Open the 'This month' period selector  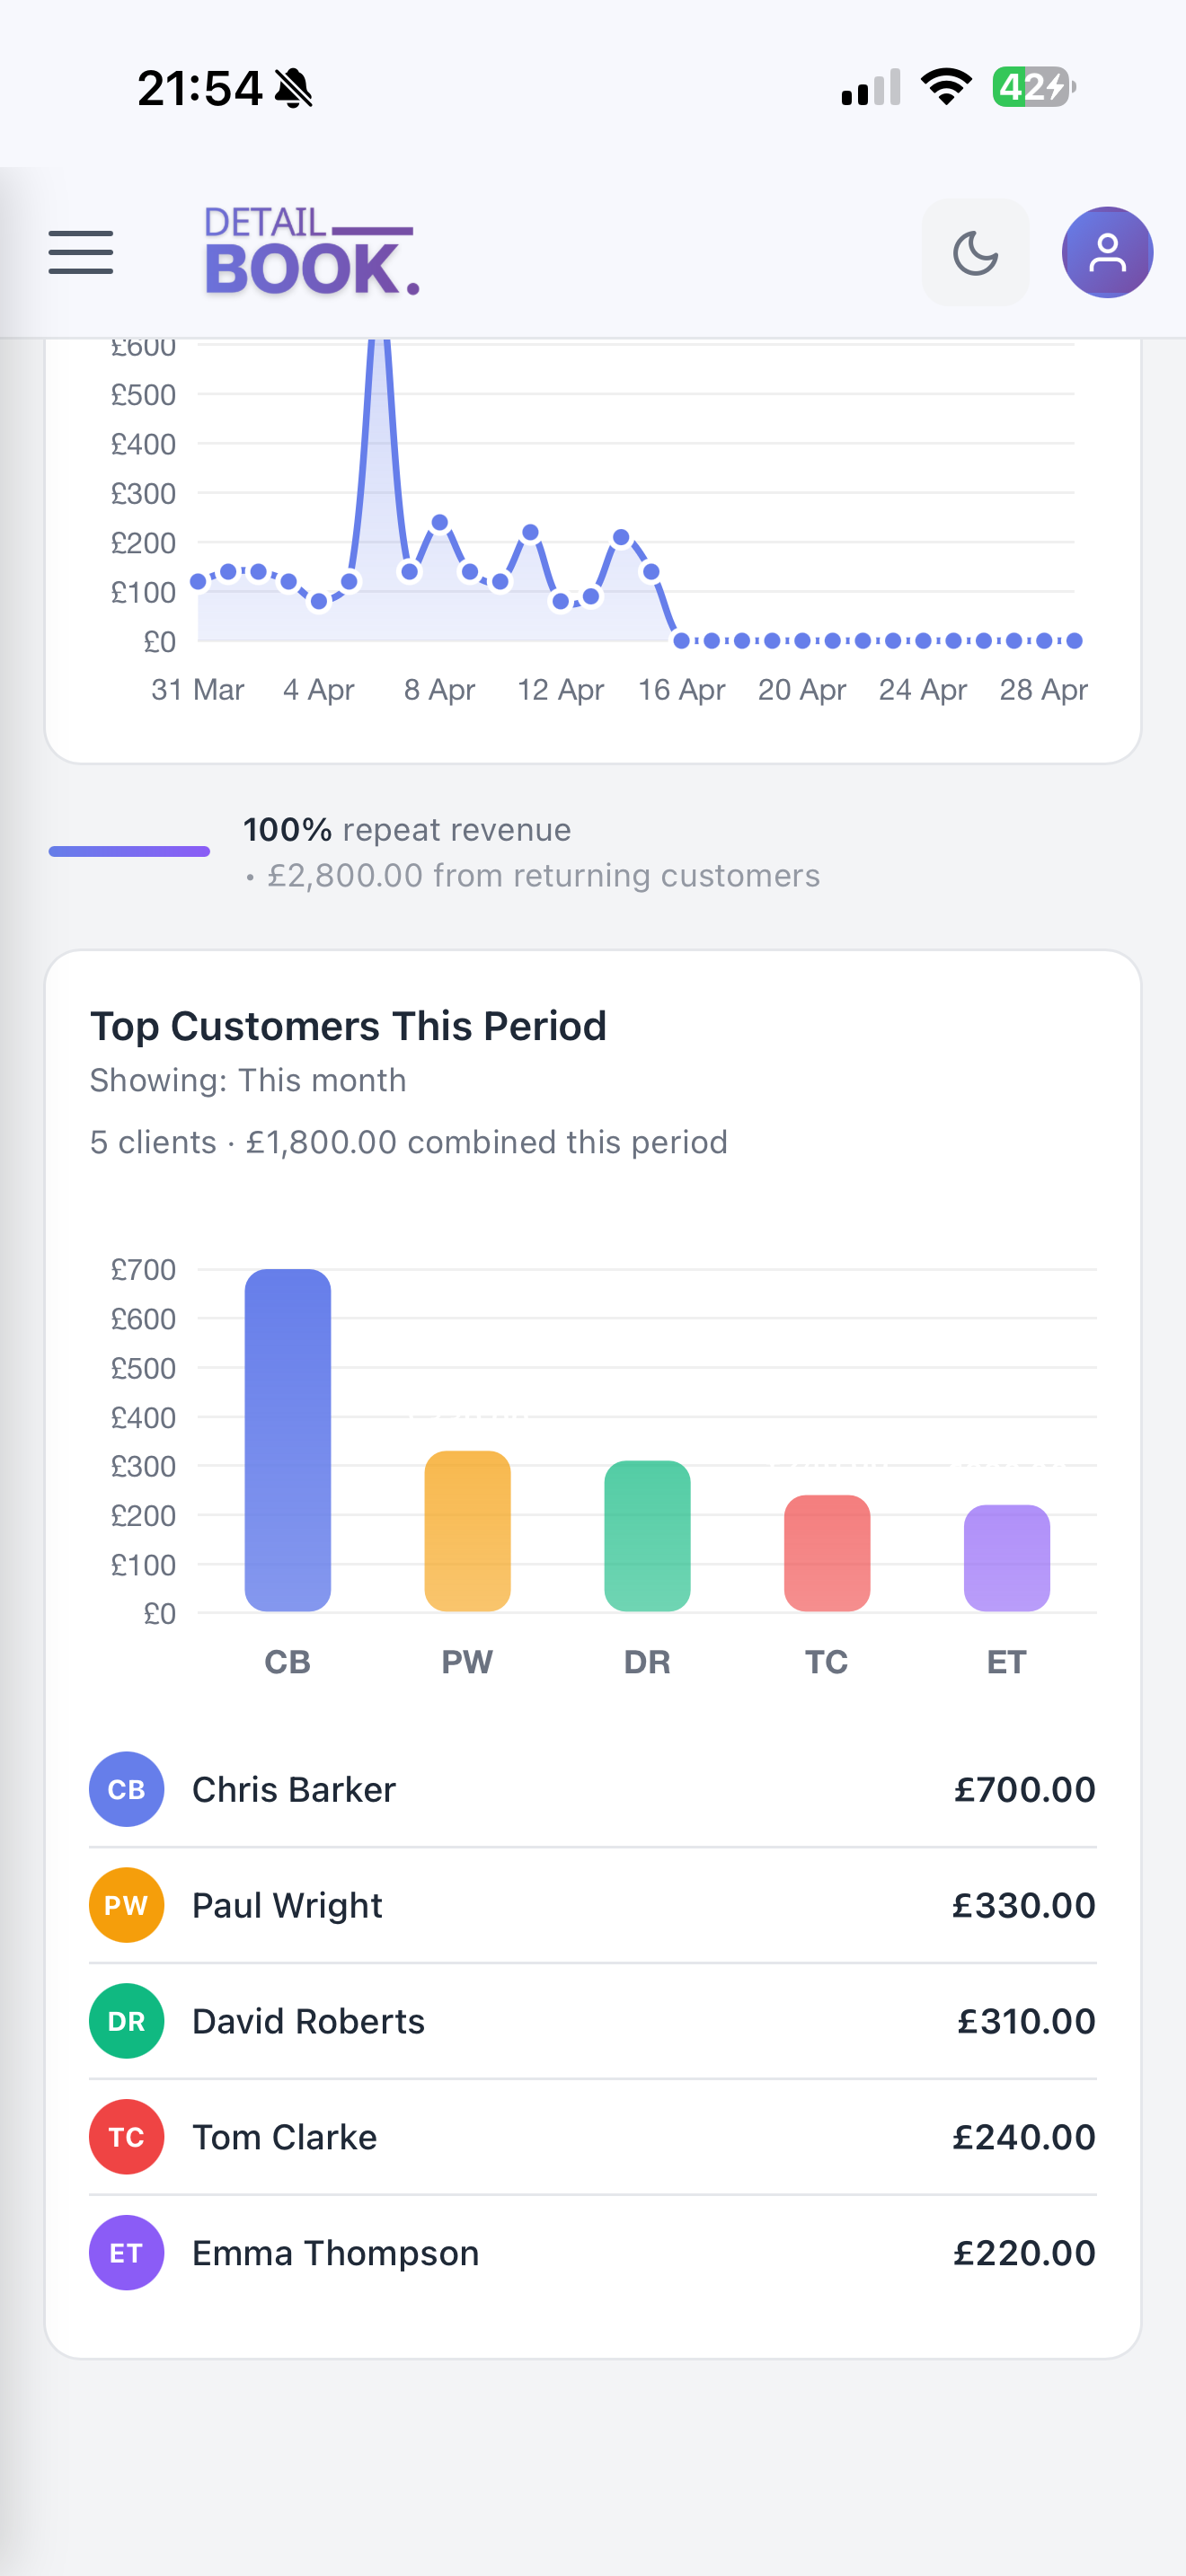(x=321, y=1080)
